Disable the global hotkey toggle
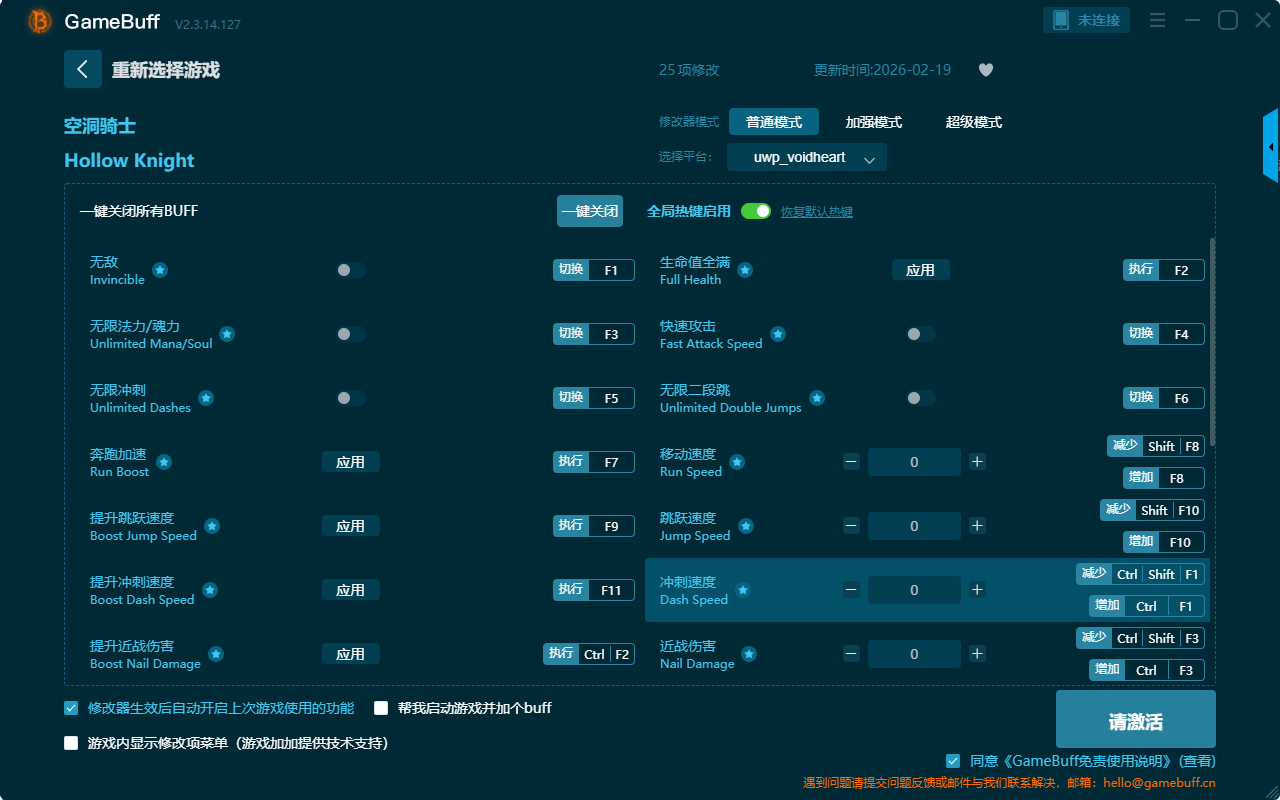This screenshot has width=1280, height=800. pos(756,211)
